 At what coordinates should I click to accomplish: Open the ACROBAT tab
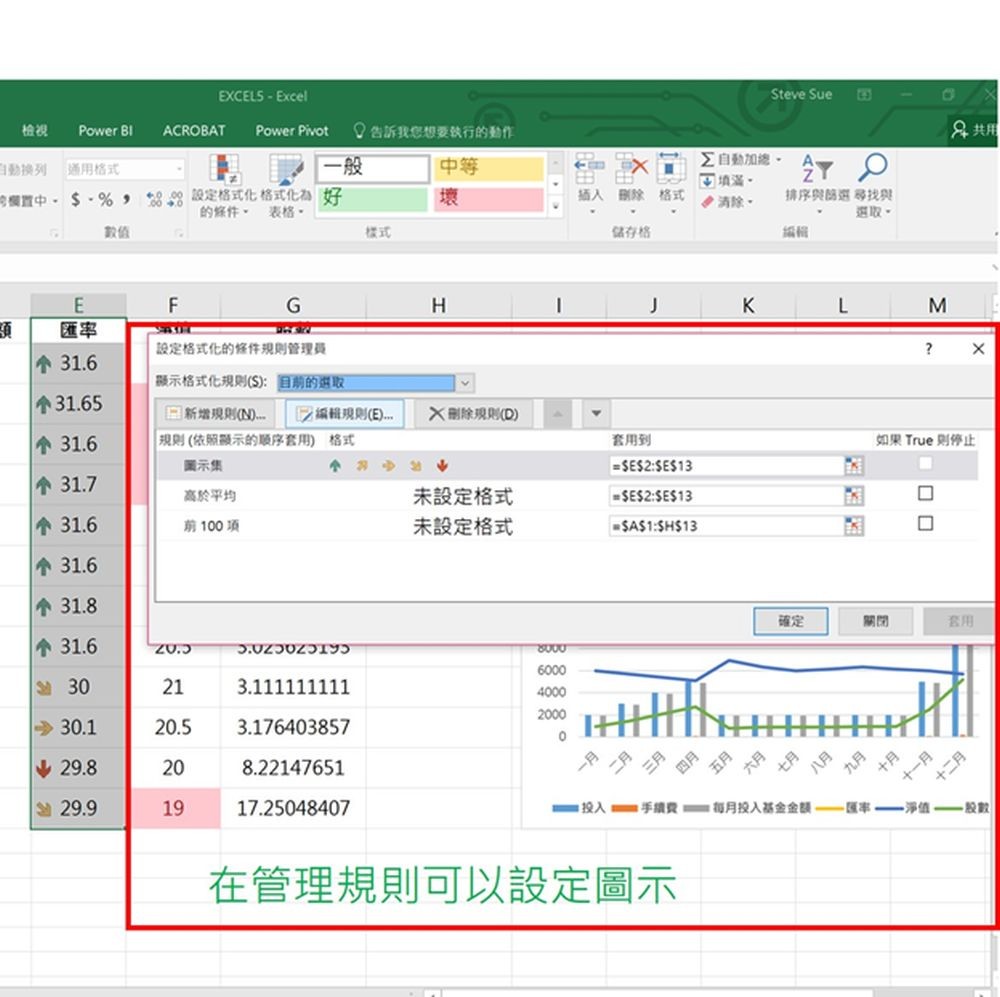point(194,131)
